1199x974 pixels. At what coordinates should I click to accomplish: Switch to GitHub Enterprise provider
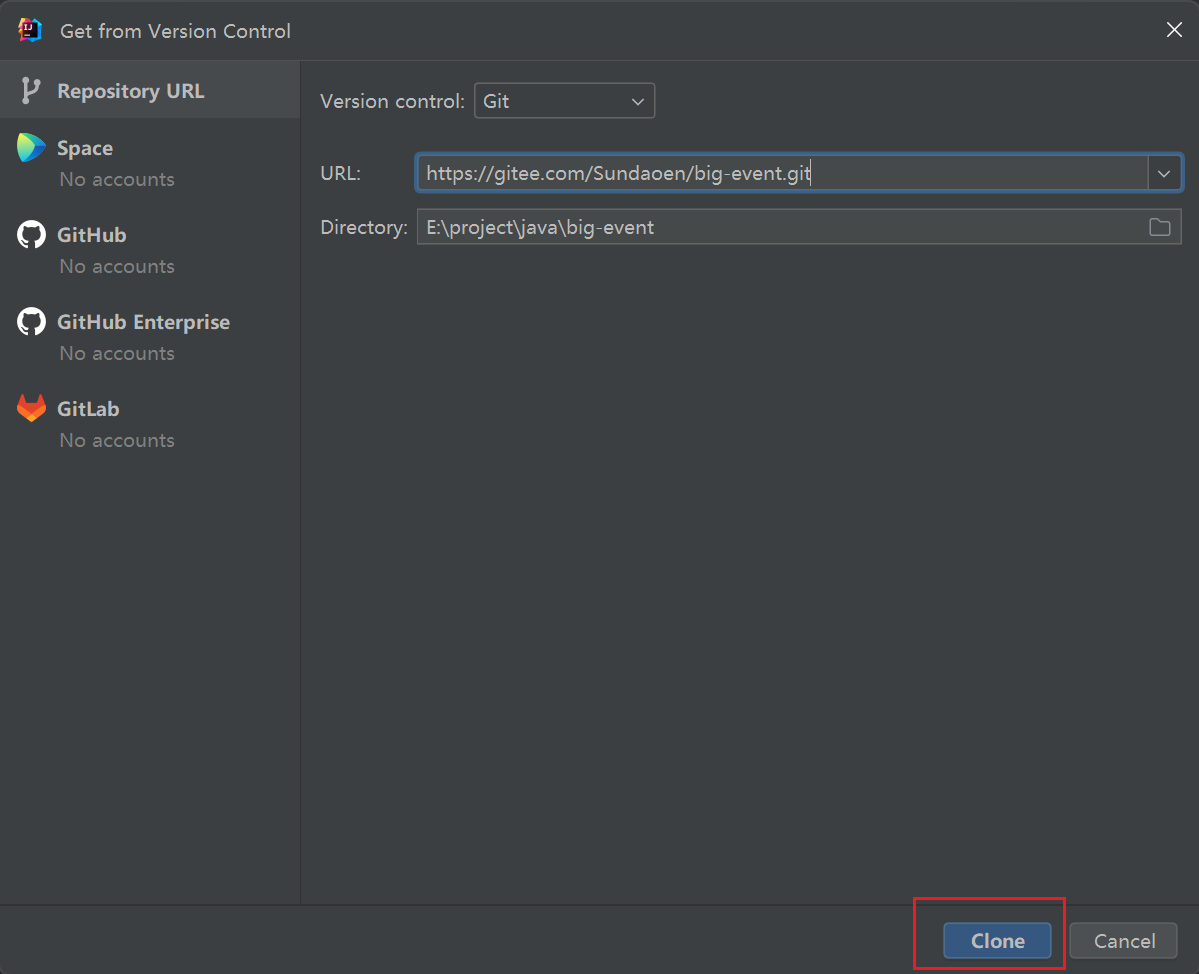(150, 337)
